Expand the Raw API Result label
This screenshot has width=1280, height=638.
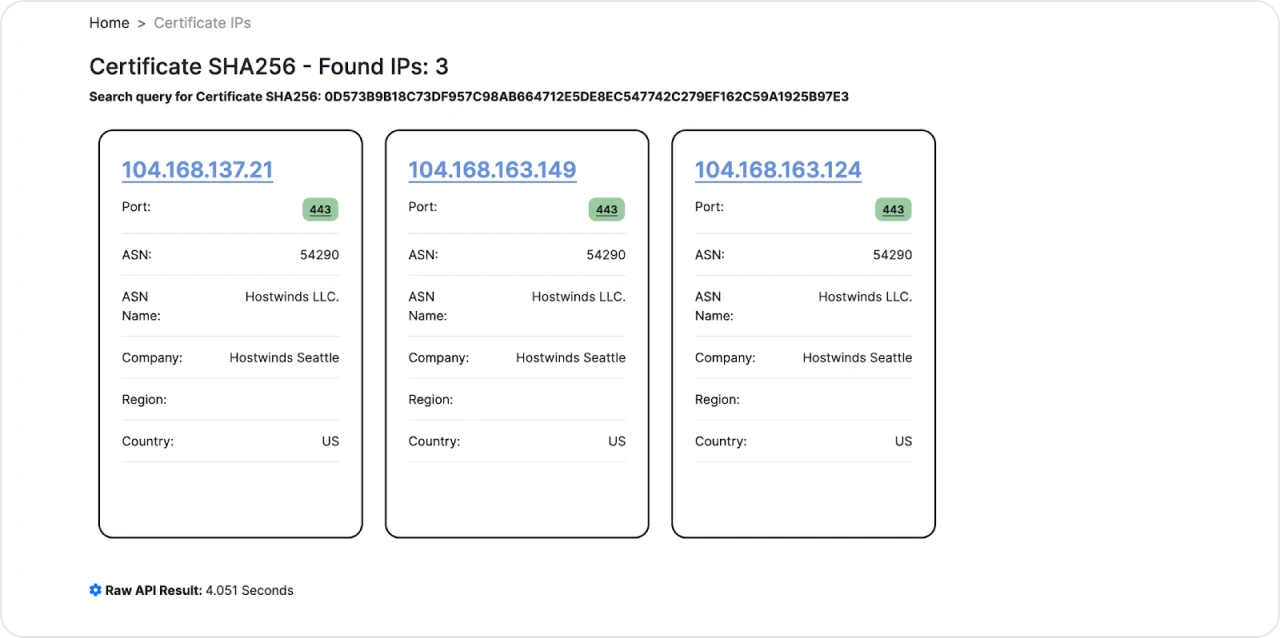point(153,590)
